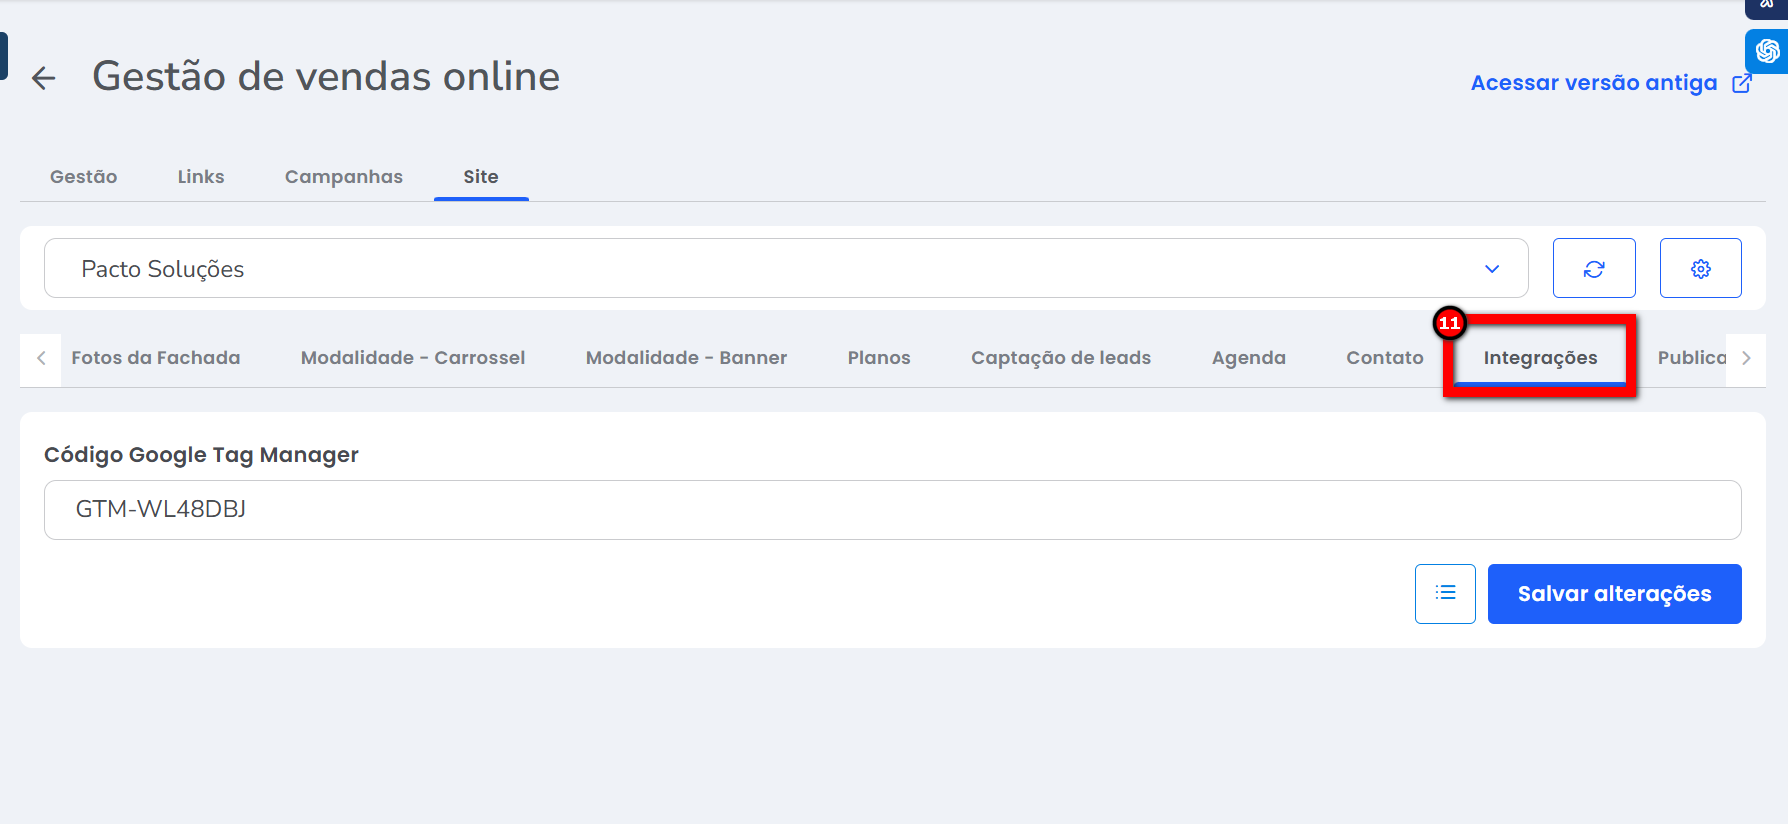The height and width of the screenshot is (824, 1788).
Task: Click the Google Tag Manager code field
Action: pyautogui.click(x=892, y=510)
